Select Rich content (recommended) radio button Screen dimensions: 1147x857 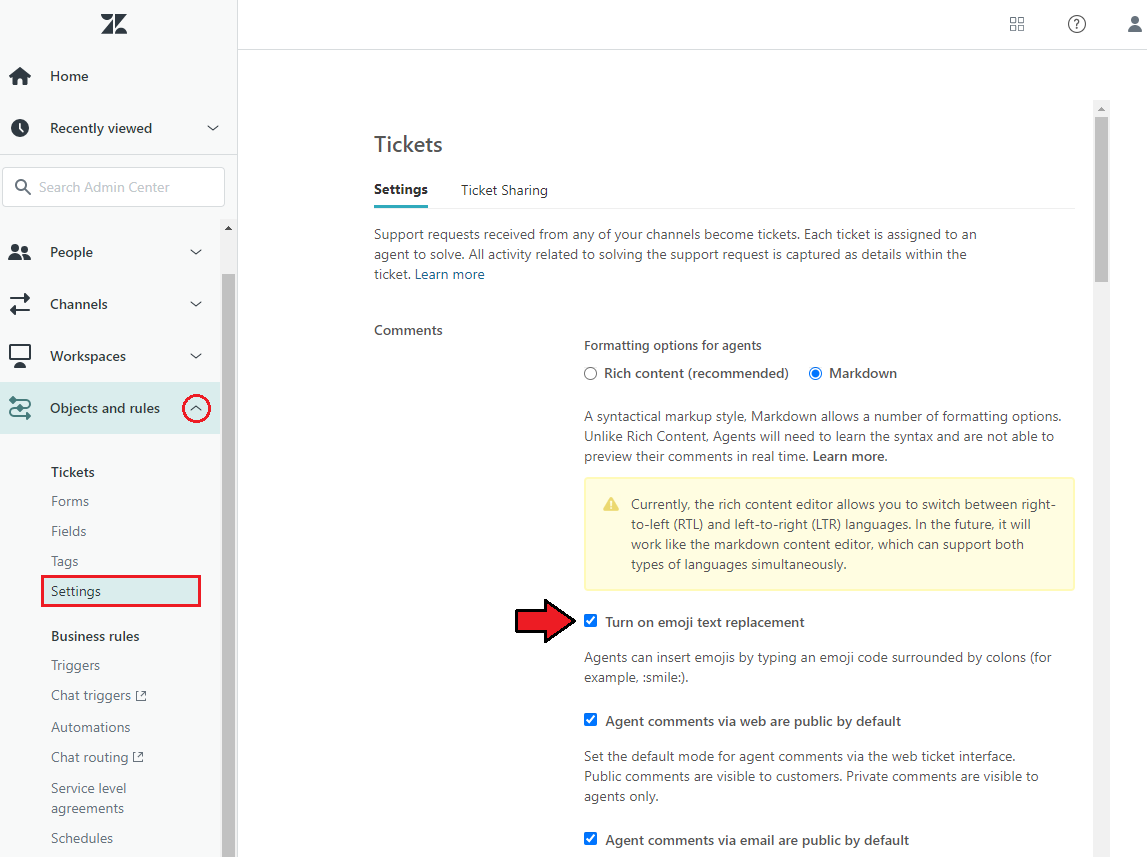(590, 374)
